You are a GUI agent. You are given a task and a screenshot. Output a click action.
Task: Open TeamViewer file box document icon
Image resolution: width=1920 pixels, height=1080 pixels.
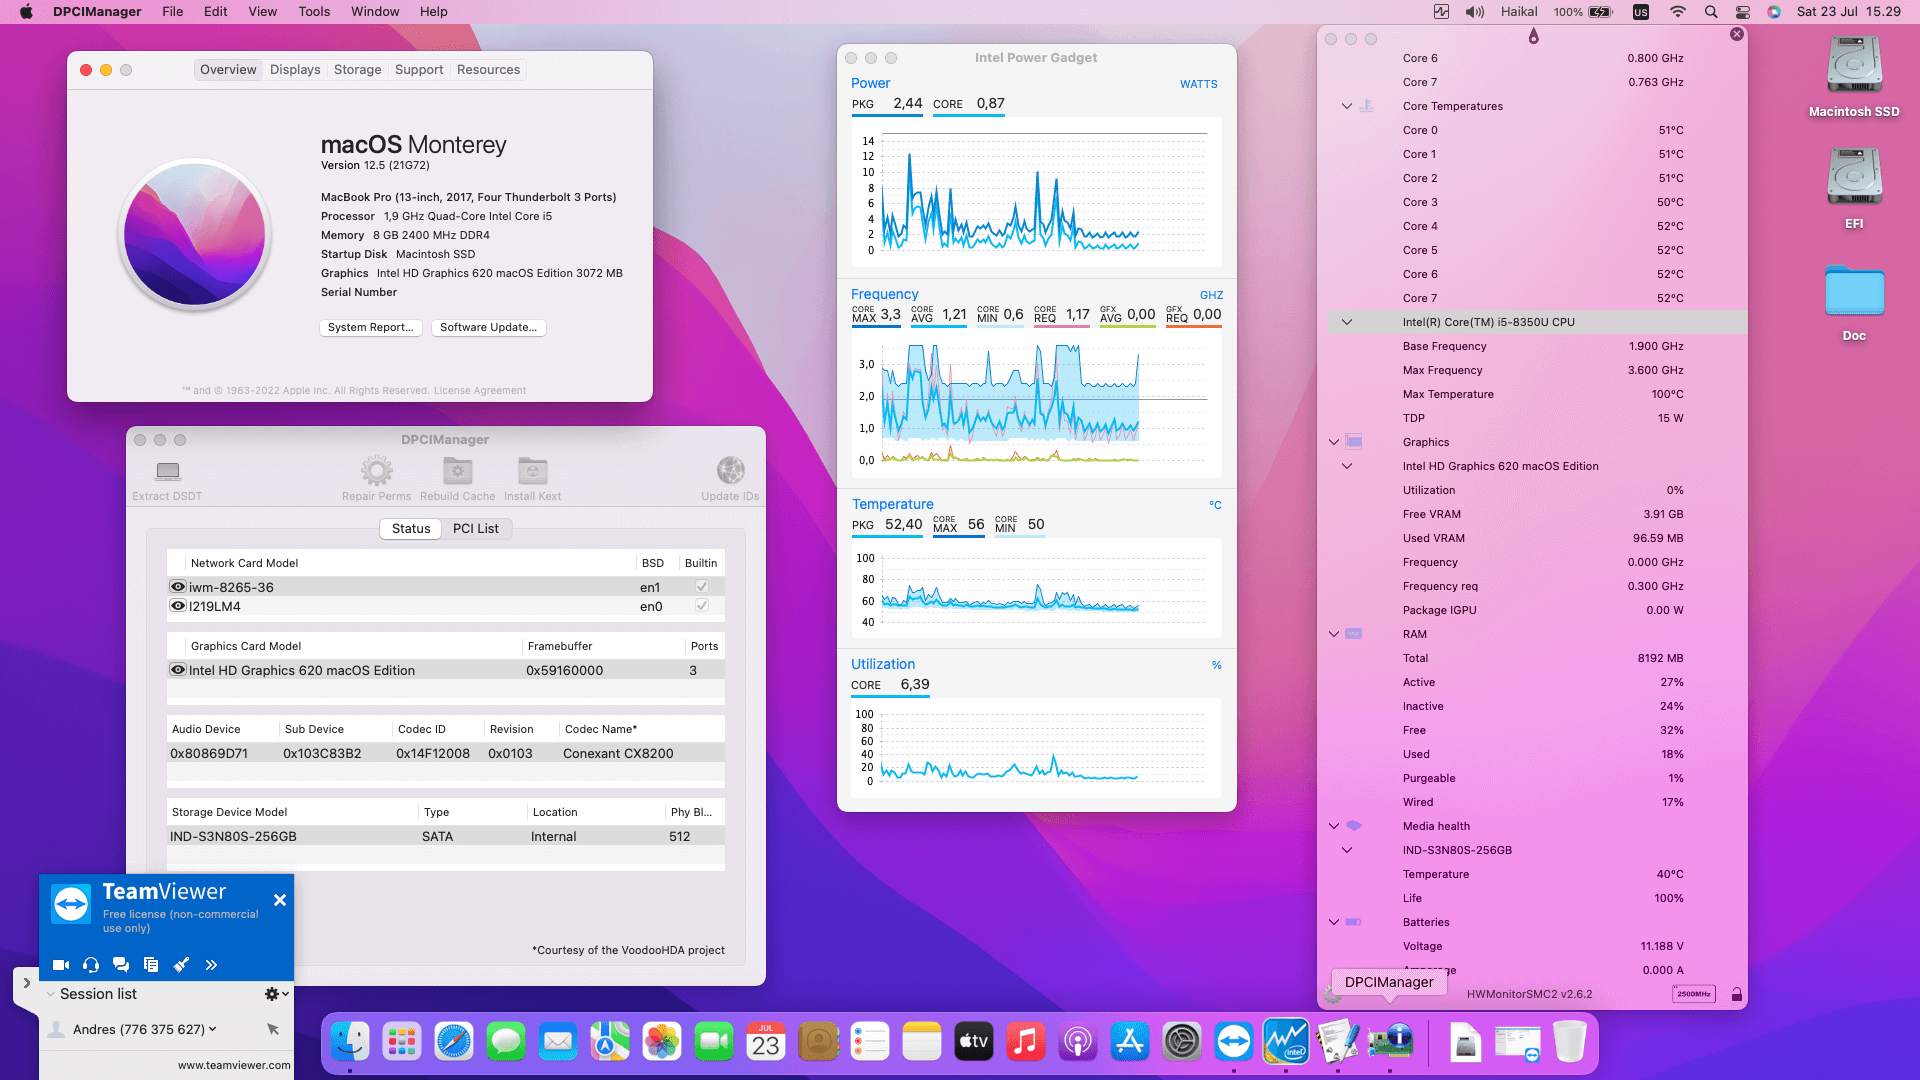pos(151,965)
